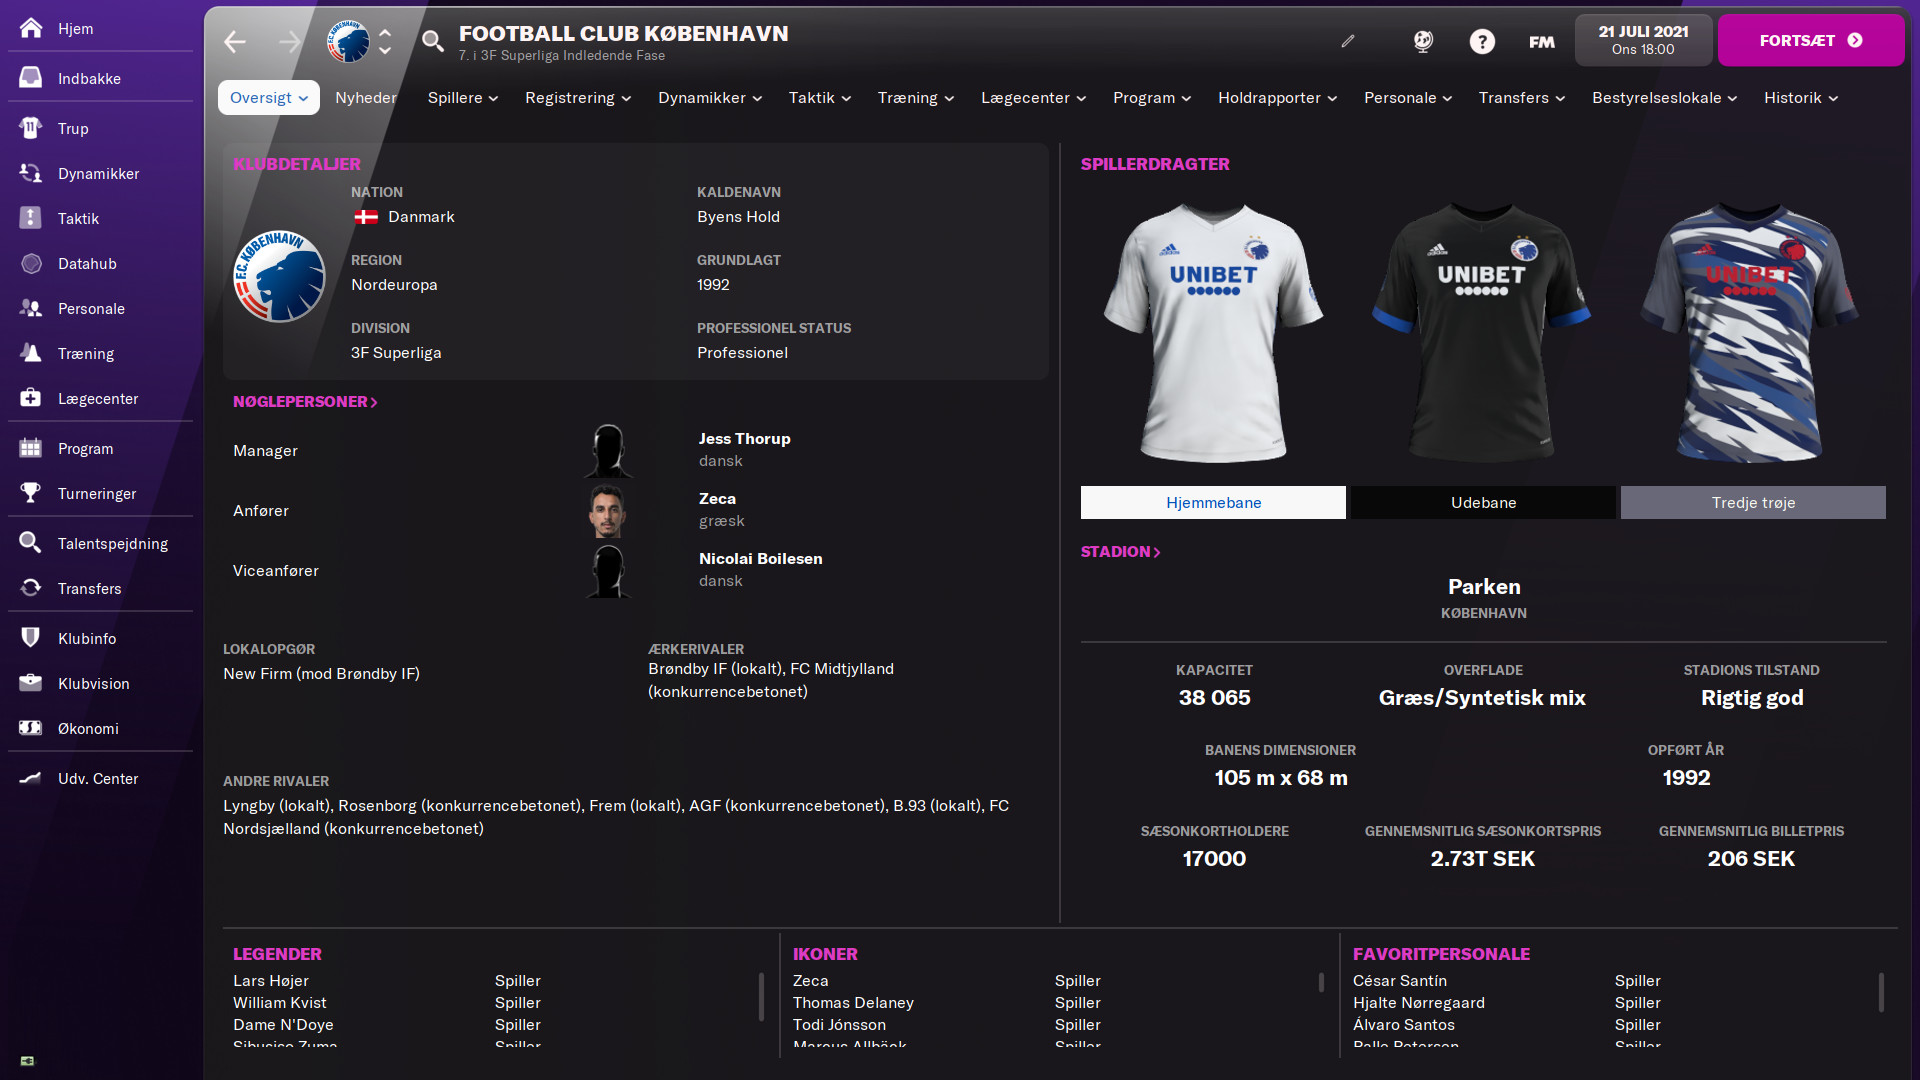Open Lægecenter in the sidebar
Viewport: 1920px width, 1080px height.
pyautogui.click(x=98, y=398)
